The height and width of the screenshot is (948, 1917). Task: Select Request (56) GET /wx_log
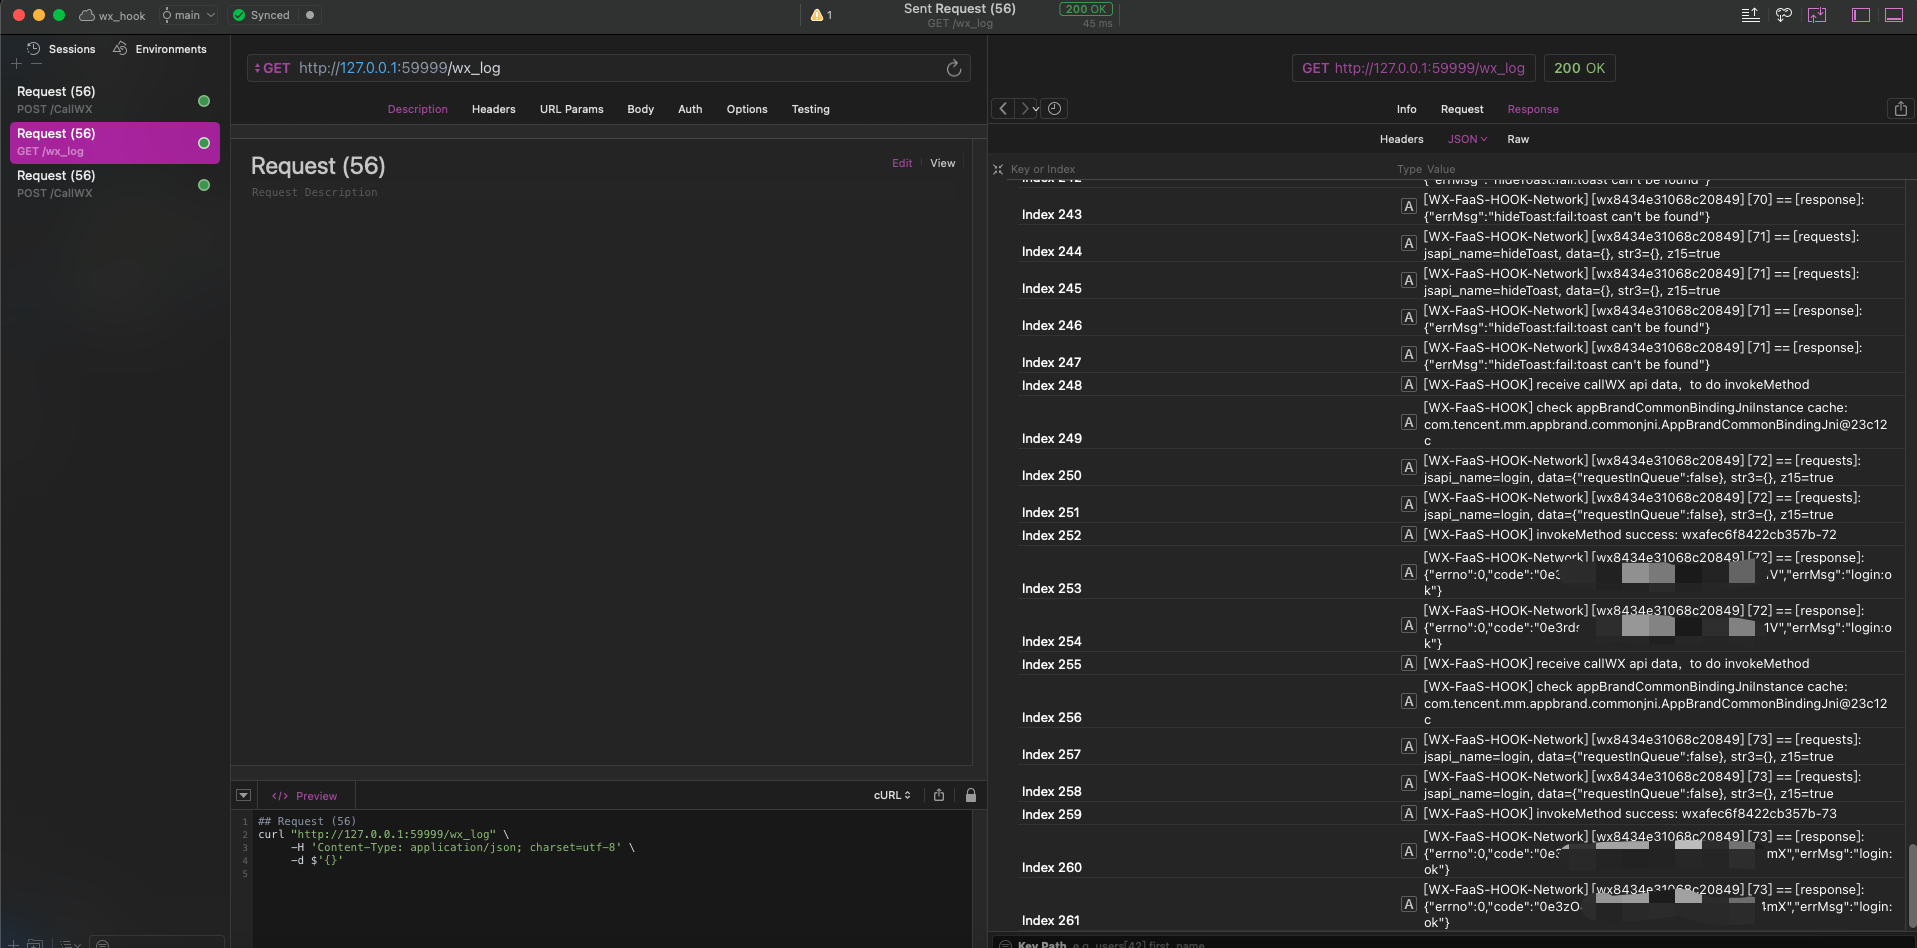pyautogui.click(x=115, y=142)
